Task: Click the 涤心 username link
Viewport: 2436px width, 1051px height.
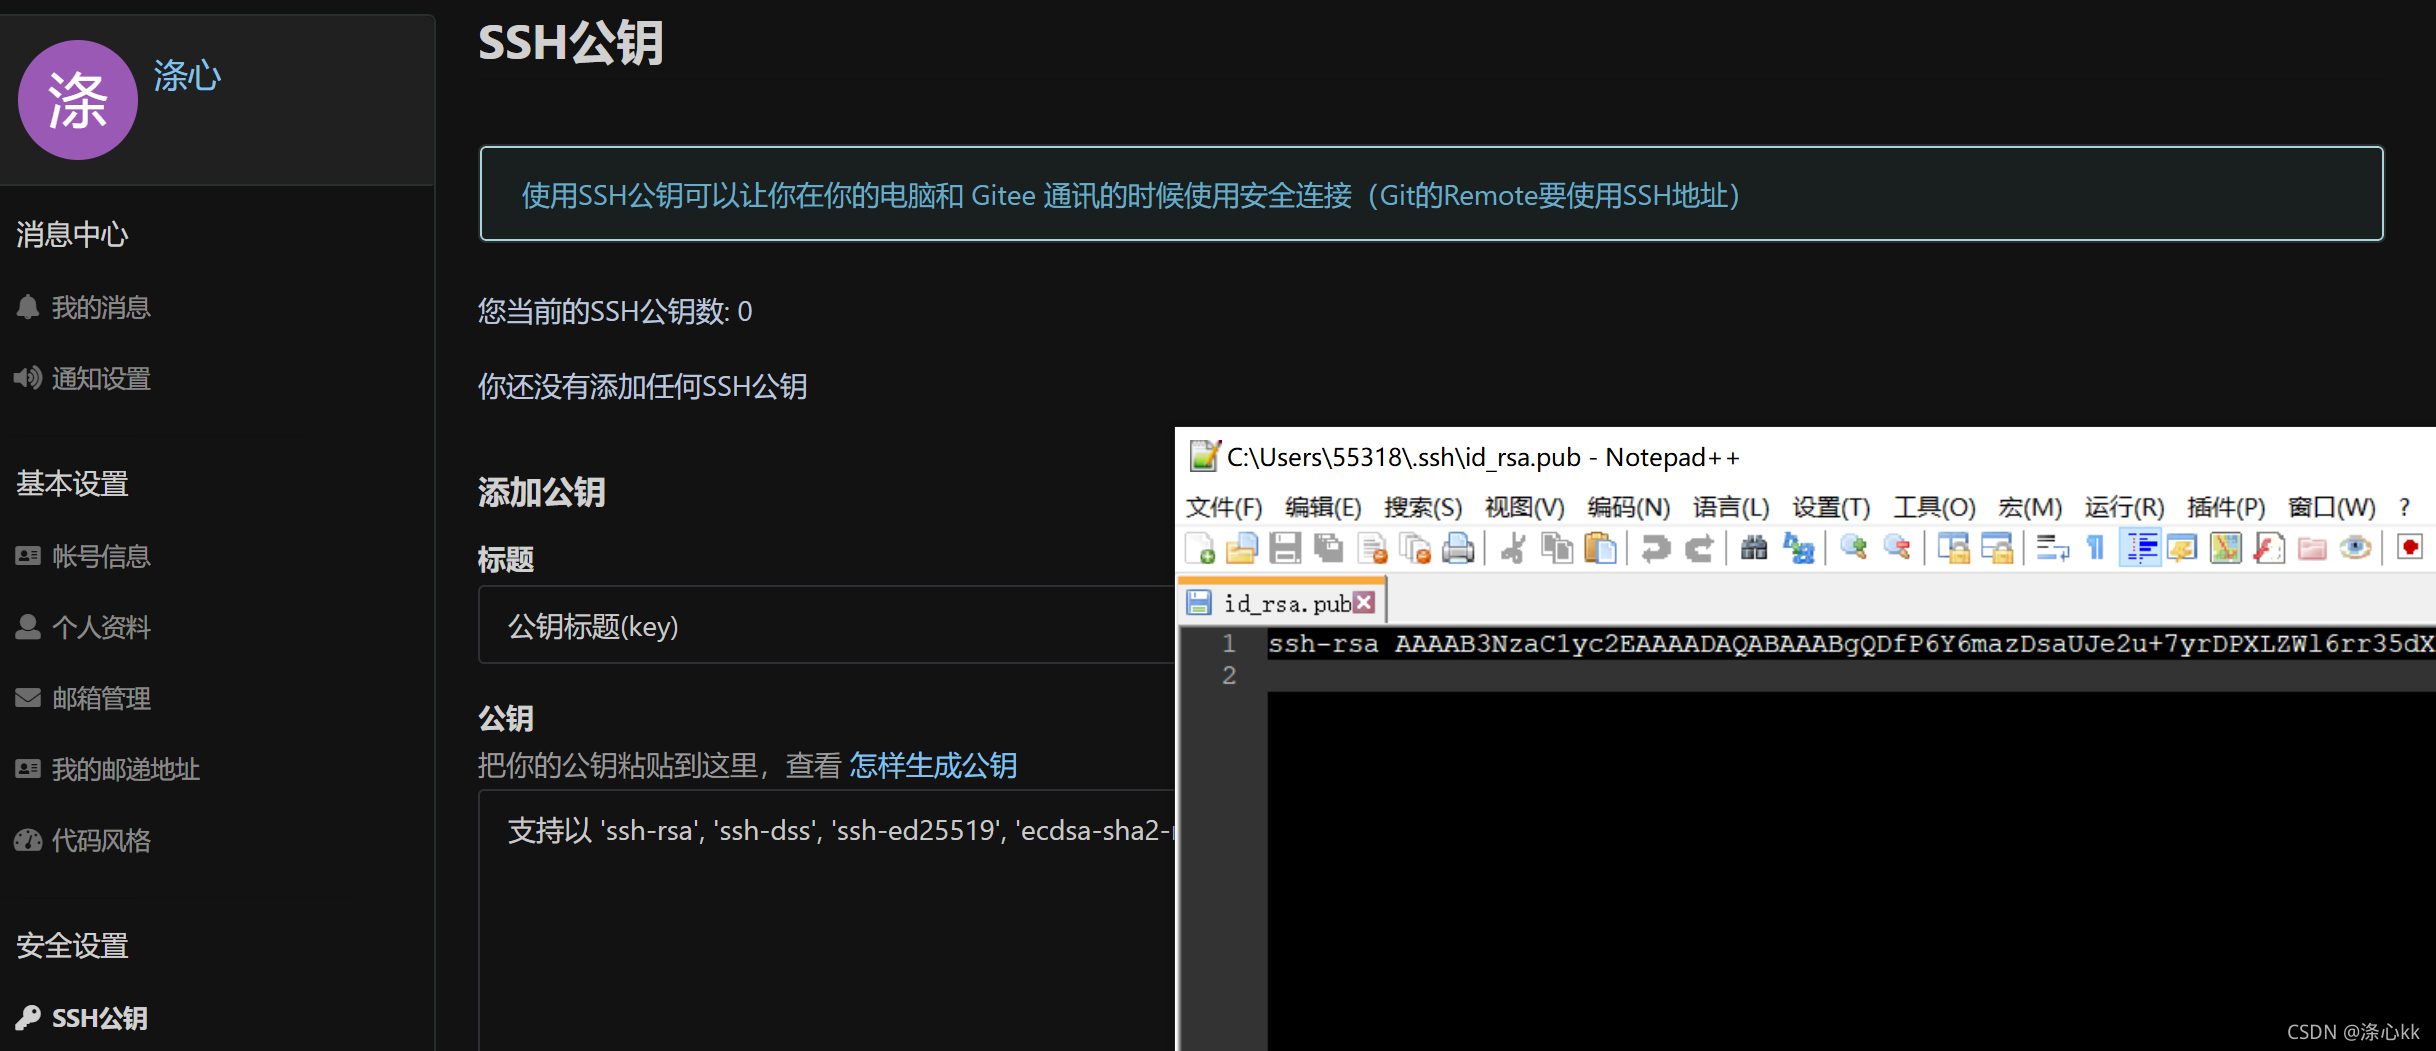Action: (187, 76)
